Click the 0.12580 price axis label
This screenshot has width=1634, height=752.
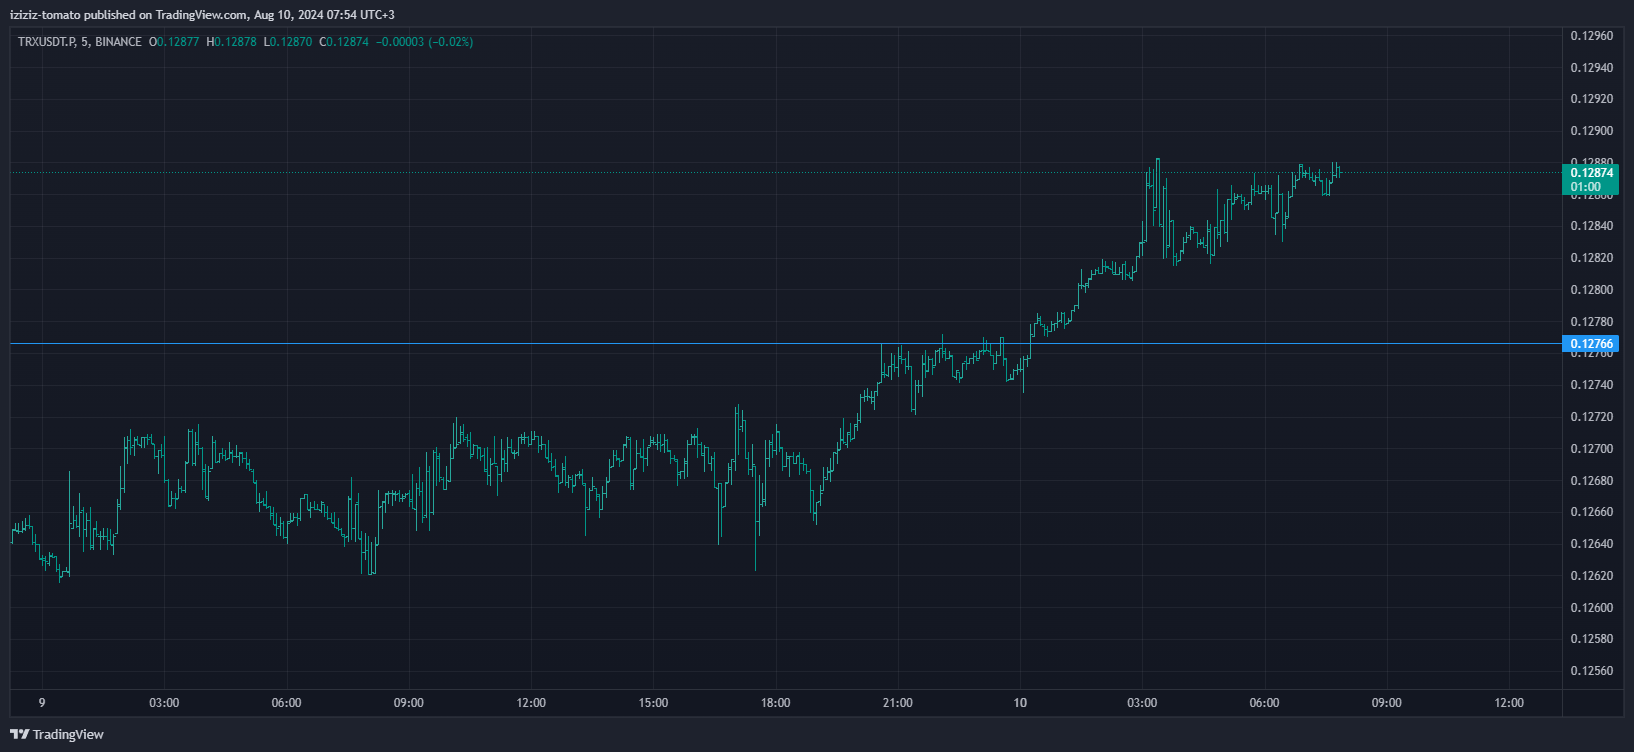coord(1591,639)
